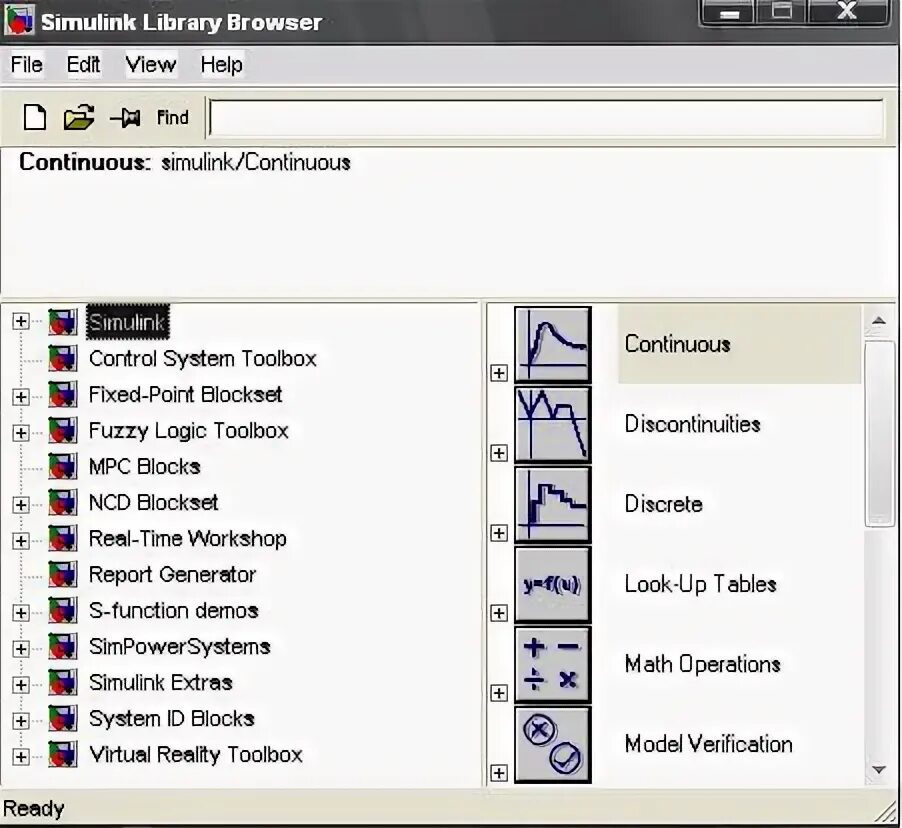Select the Model Verification label
This screenshot has width=902, height=828.
(x=709, y=744)
